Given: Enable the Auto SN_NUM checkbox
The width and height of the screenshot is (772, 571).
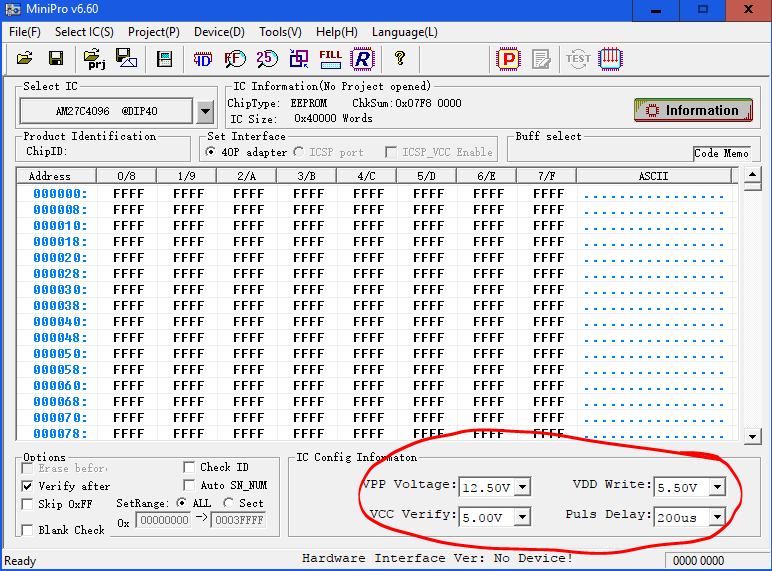Looking at the screenshot, I should (x=189, y=485).
